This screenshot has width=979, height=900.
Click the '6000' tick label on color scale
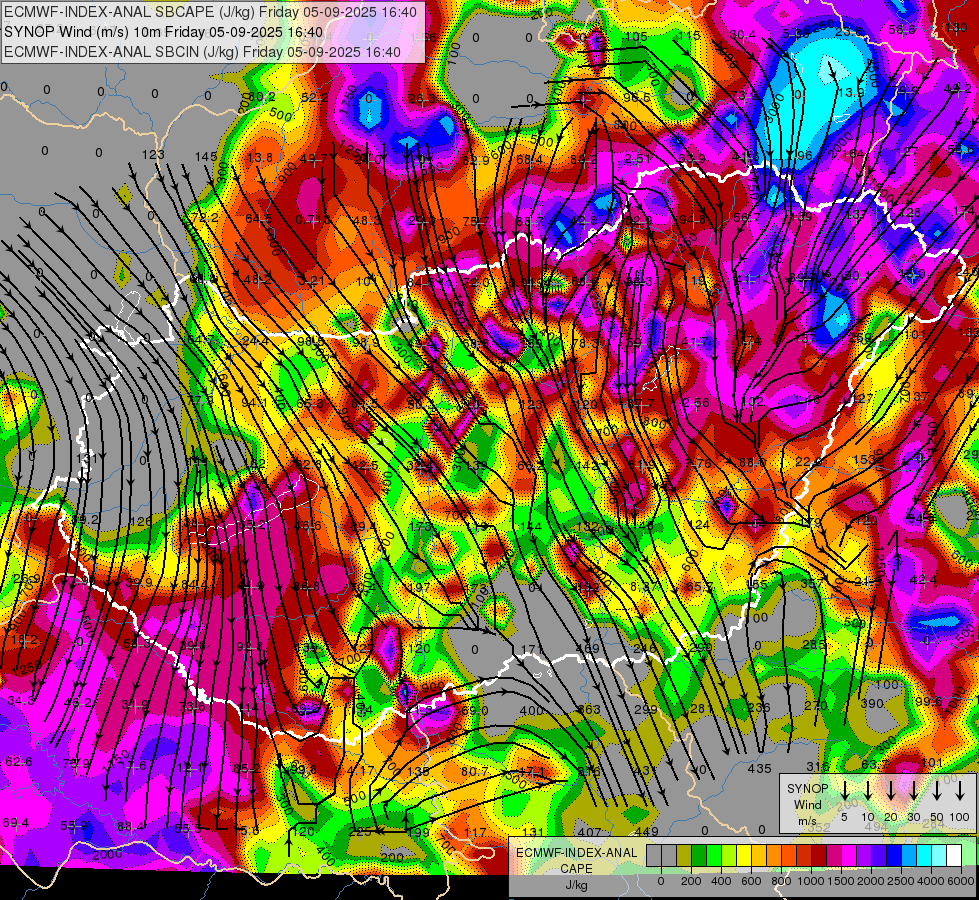tap(961, 881)
